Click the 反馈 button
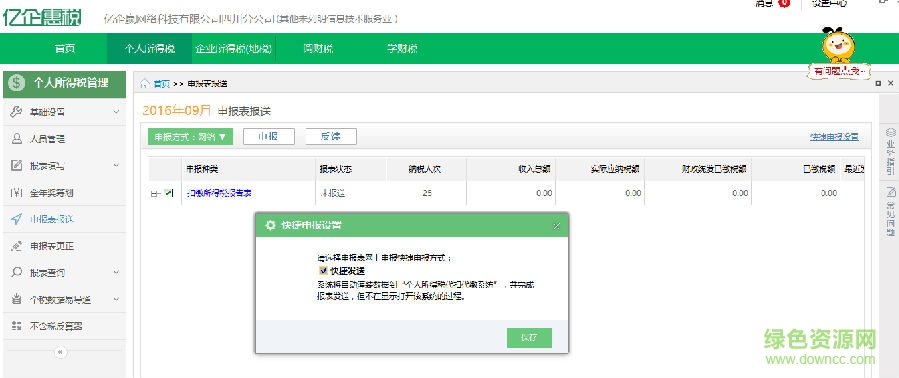The height and width of the screenshot is (378, 899). point(331,137)
